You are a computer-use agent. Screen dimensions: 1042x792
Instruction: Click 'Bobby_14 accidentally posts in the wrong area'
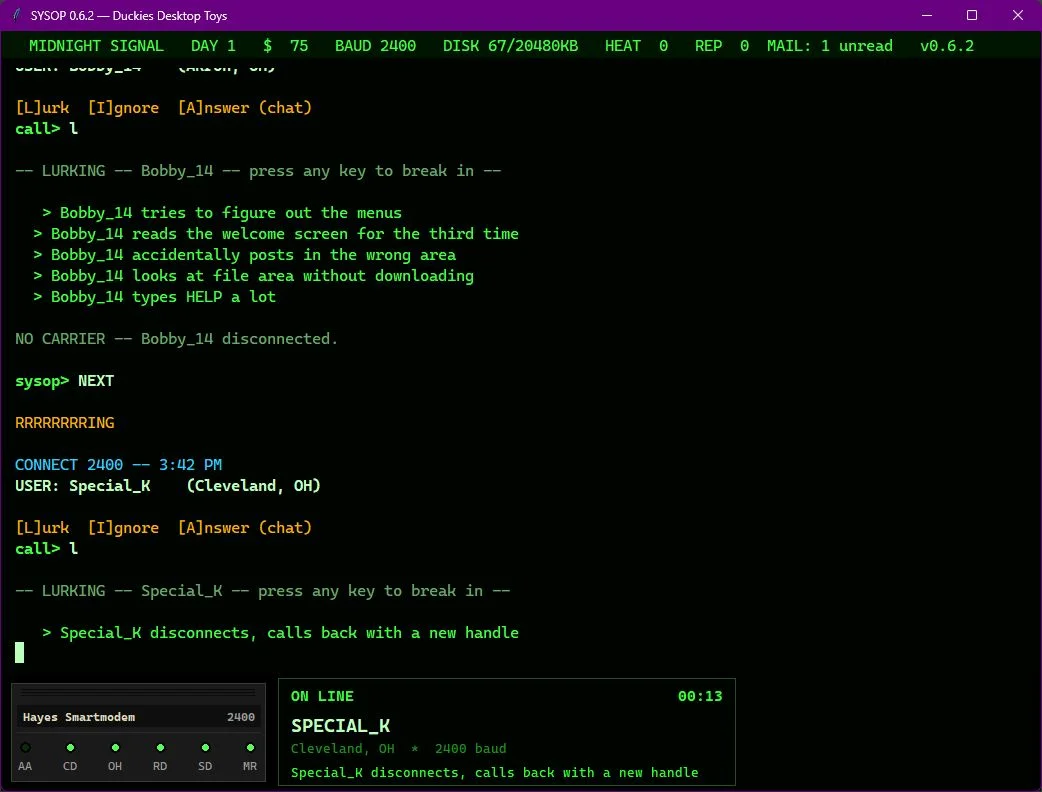[245, 255]
